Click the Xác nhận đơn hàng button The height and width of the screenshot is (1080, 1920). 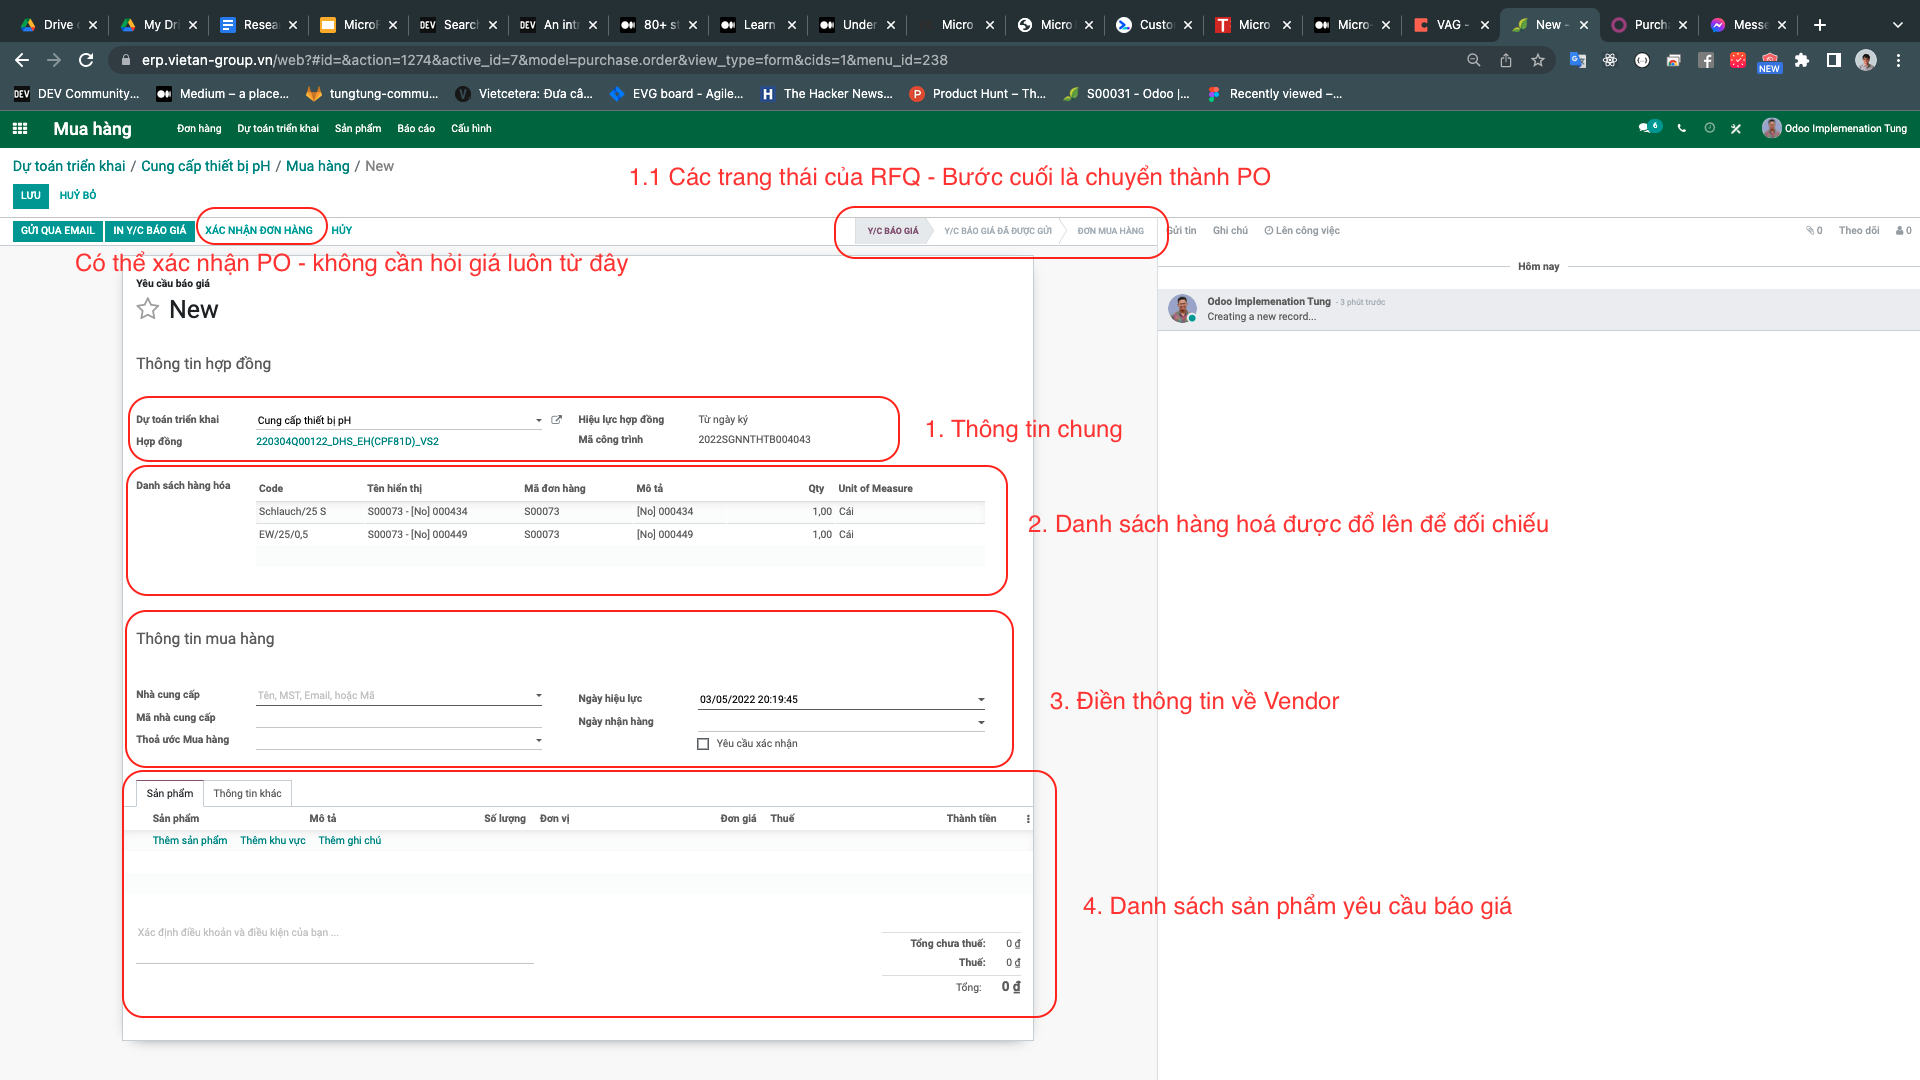point(259,231)
